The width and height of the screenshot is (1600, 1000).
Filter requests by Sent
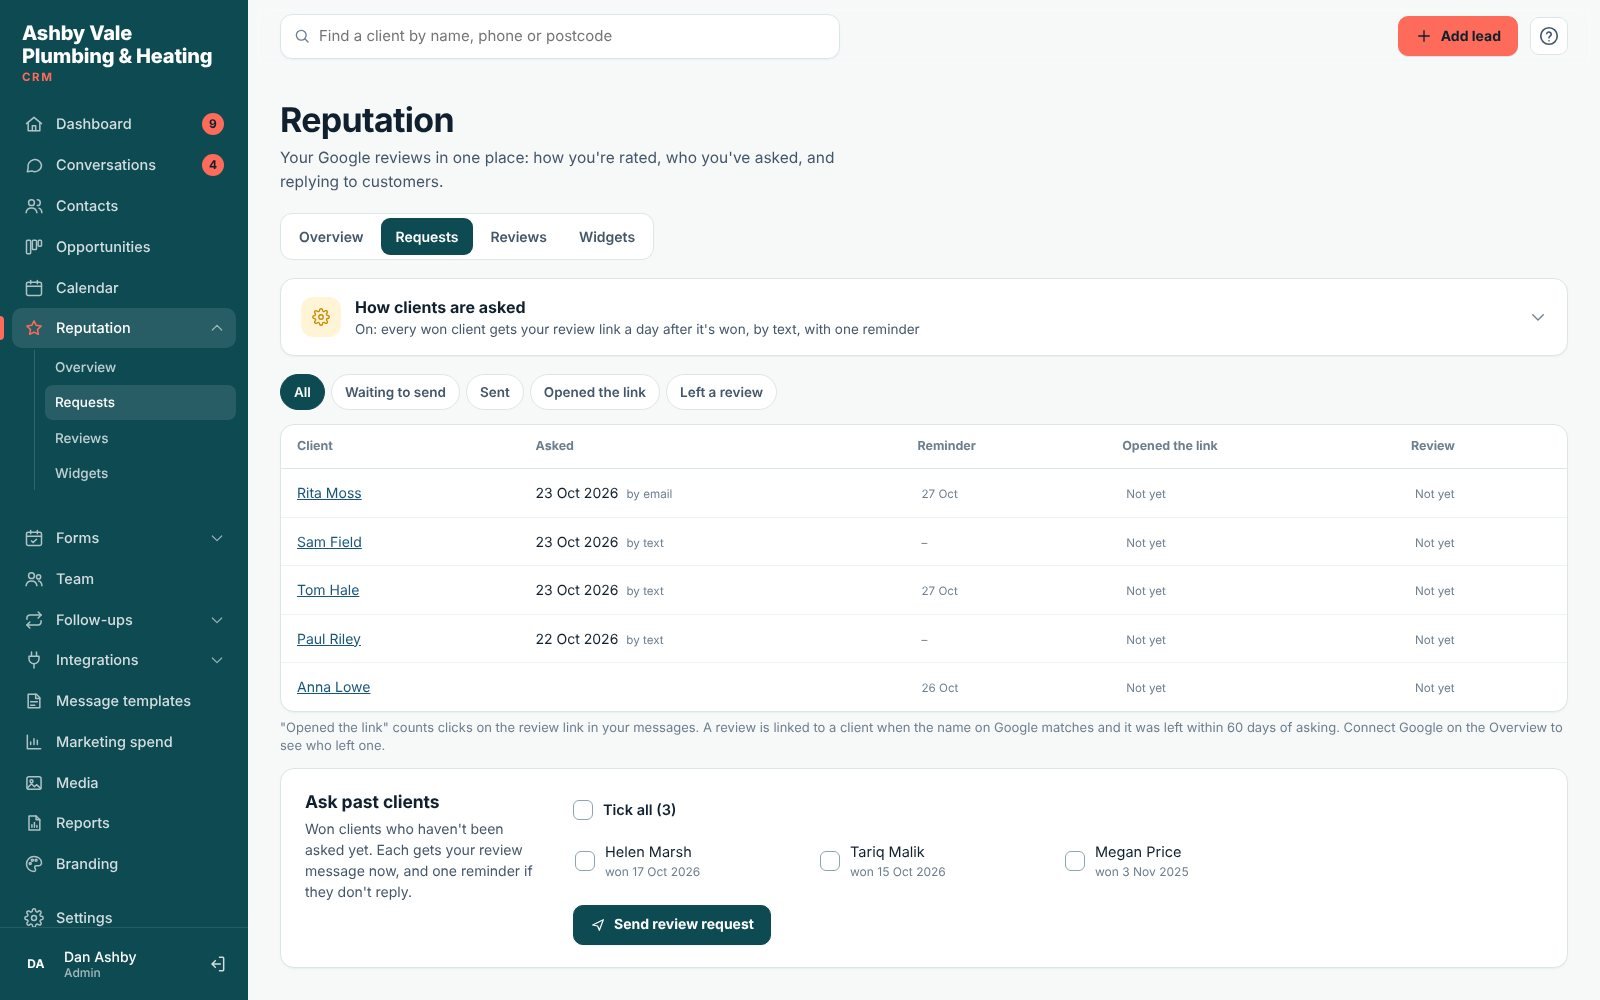coord(495,392)
